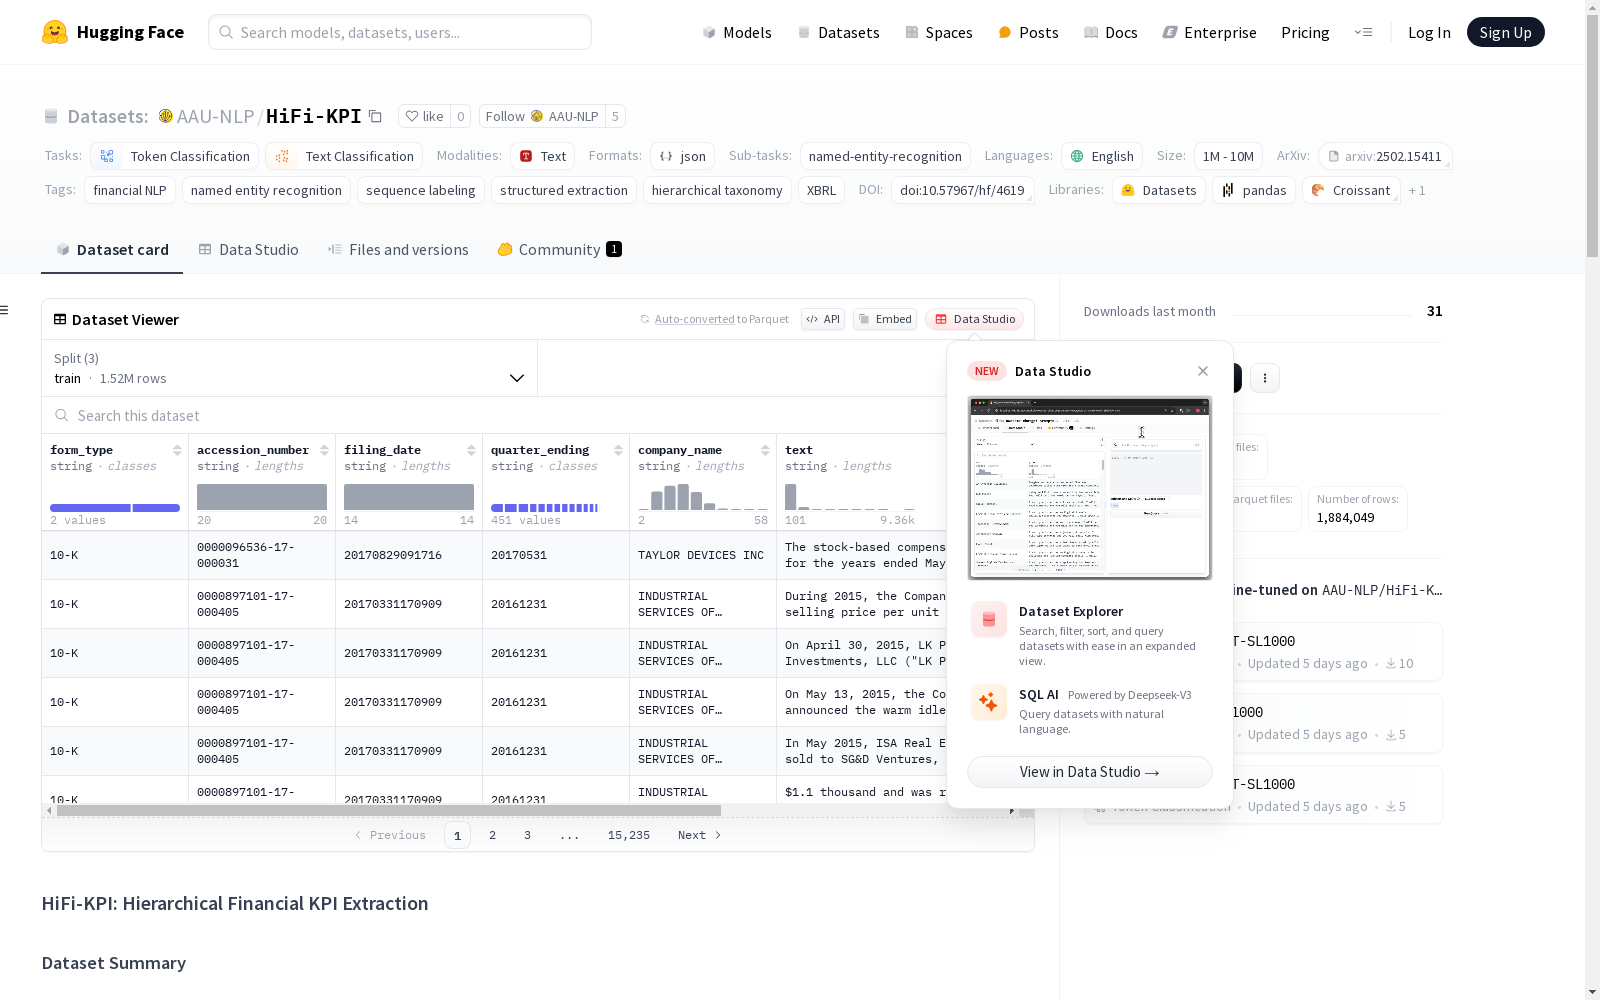Open the Files and versions tab

(x=398, y=250)
